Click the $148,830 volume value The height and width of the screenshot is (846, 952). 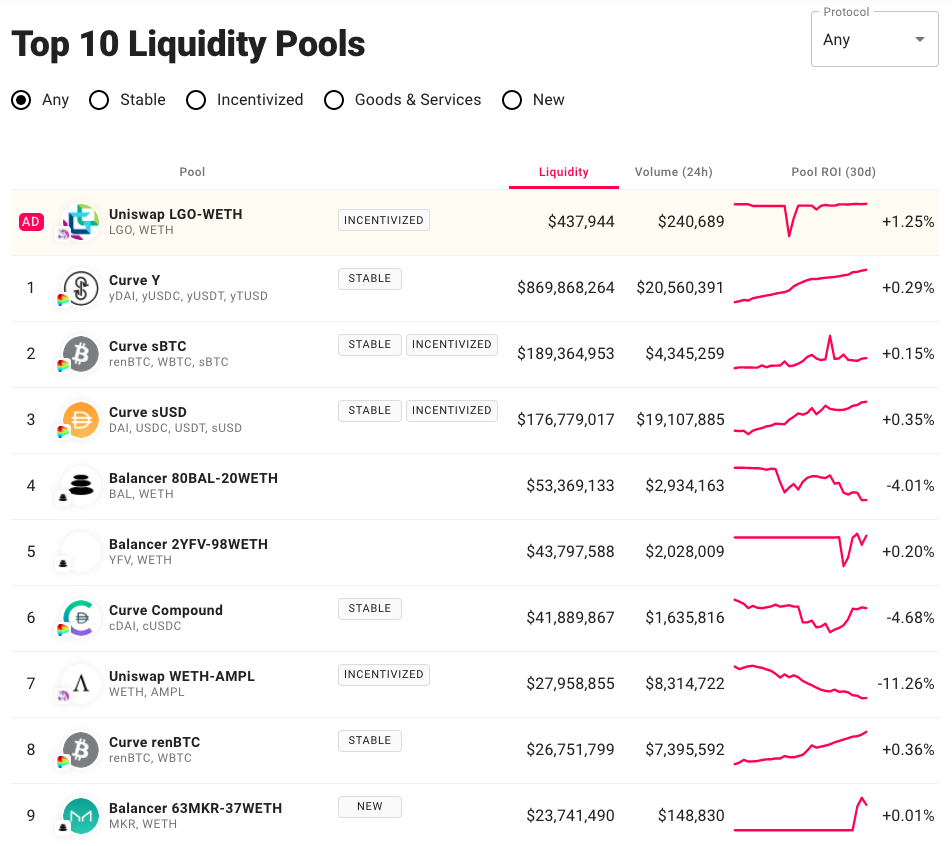691,816
